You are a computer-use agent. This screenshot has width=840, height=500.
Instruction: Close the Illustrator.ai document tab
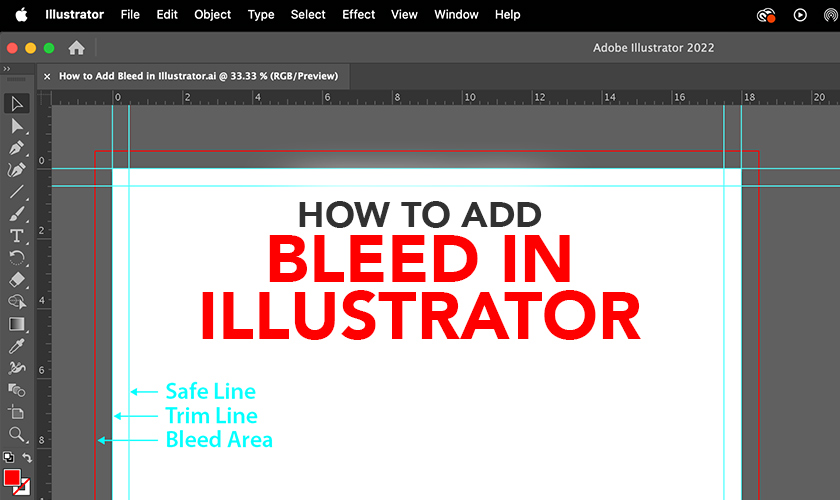[x=46, y=76]
